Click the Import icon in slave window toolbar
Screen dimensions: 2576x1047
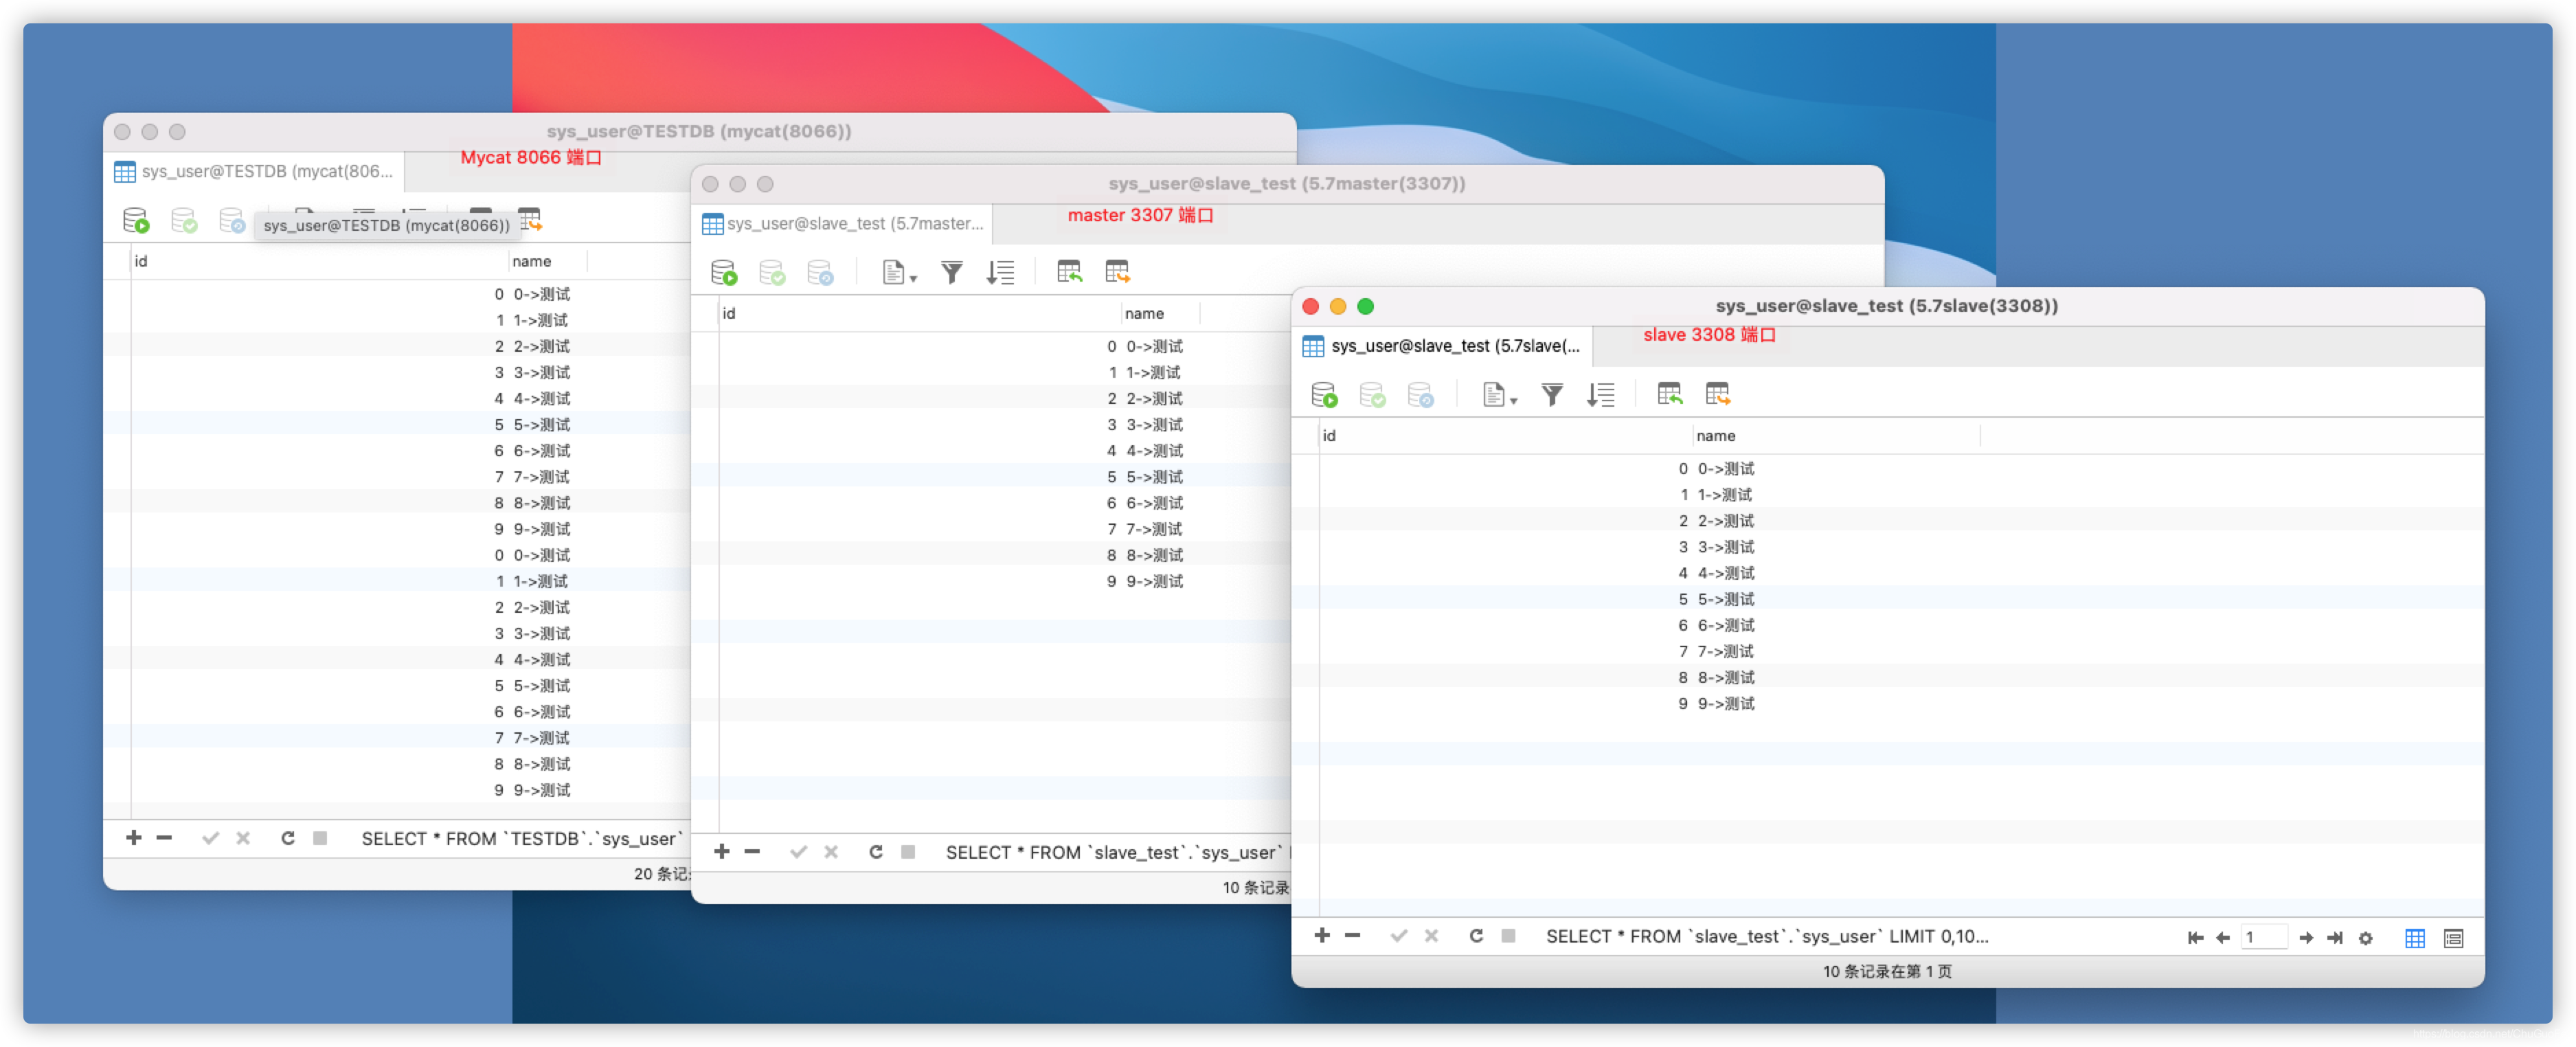tap(1669, 395)
